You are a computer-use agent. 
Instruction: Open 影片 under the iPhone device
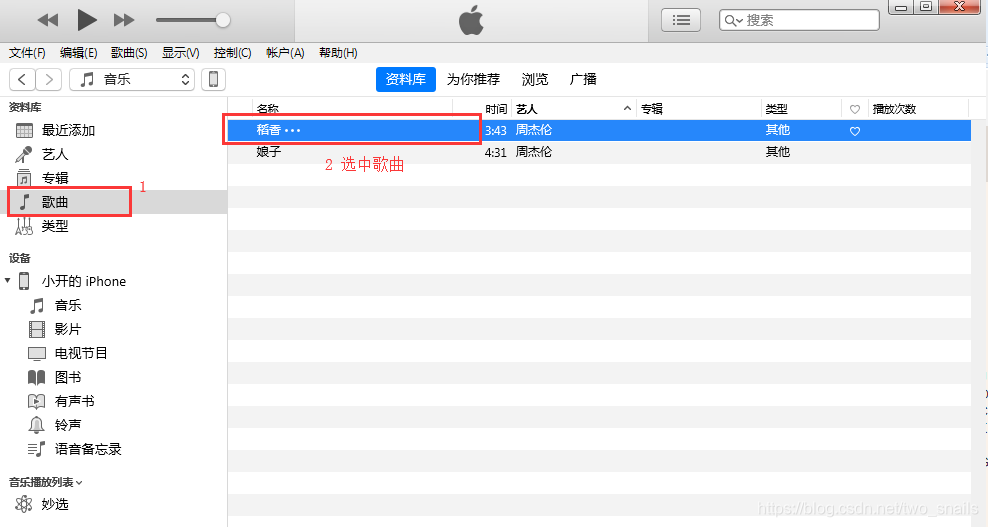pos(68,330)
